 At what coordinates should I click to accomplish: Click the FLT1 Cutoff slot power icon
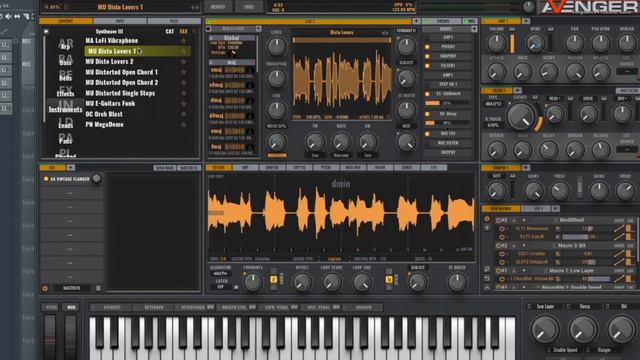point(502,237)
